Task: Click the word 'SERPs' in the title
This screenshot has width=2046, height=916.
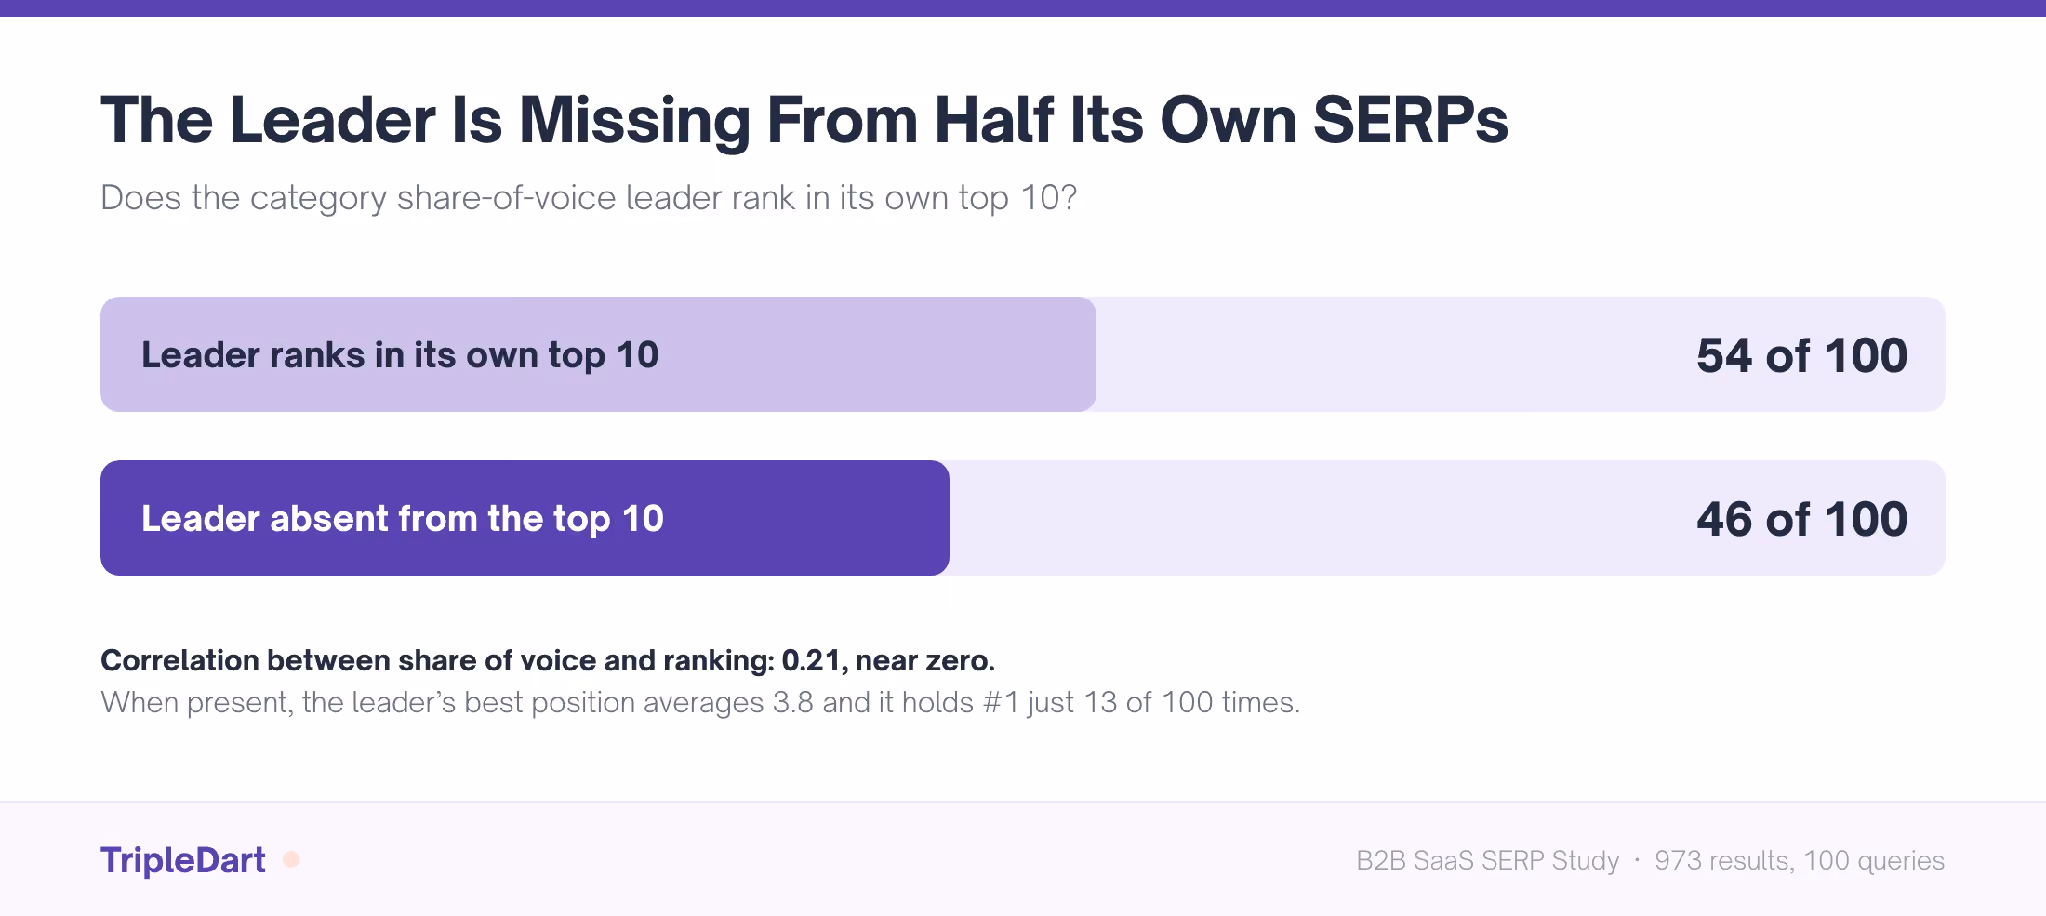Action: click(1410, 121)
